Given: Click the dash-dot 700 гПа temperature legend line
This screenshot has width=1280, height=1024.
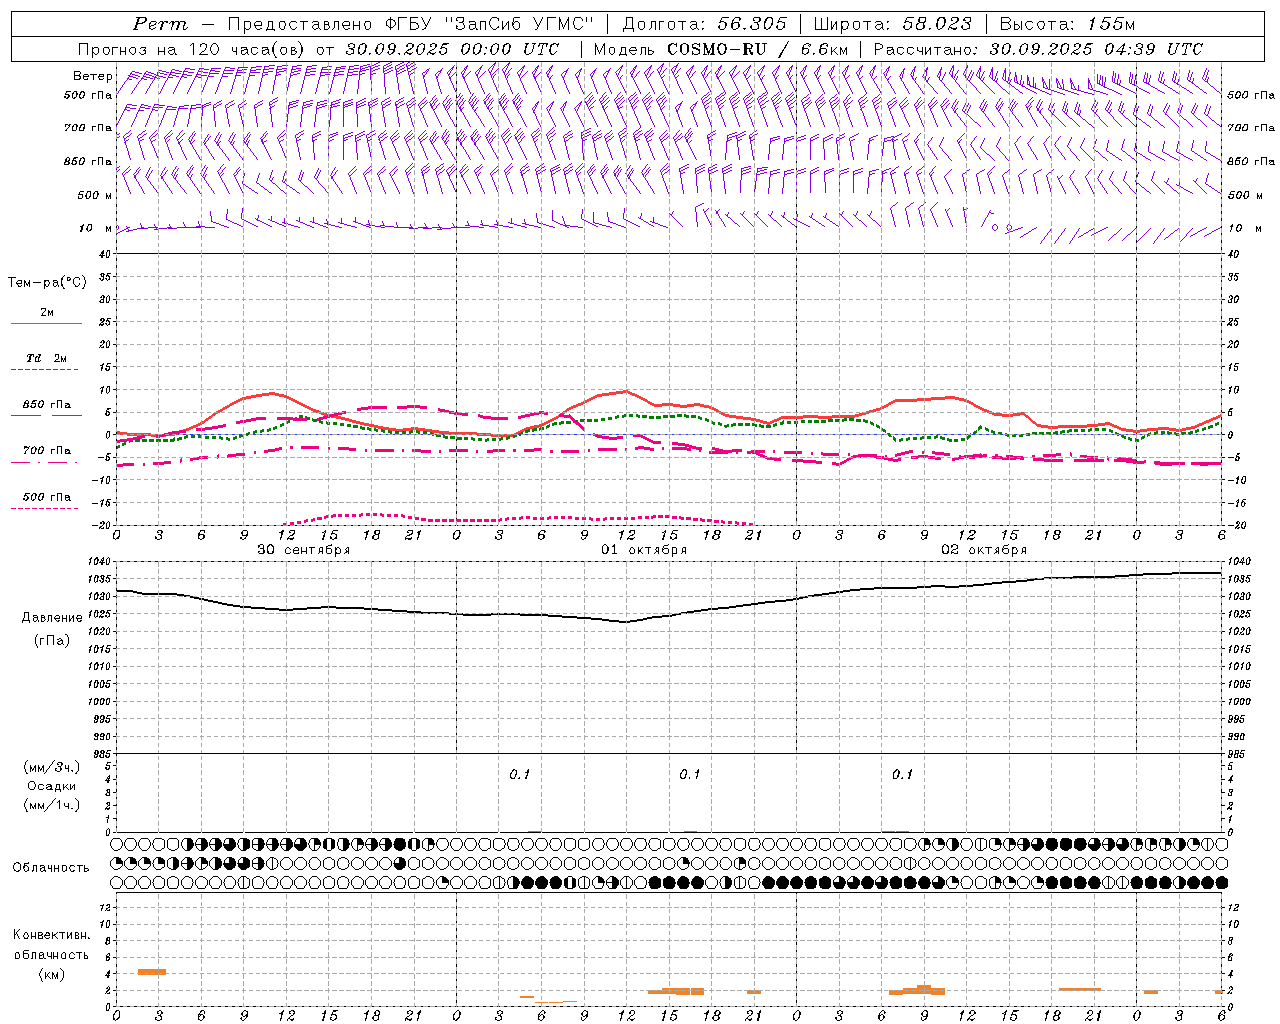Looking at the screenshot, I should click(44, 462).
